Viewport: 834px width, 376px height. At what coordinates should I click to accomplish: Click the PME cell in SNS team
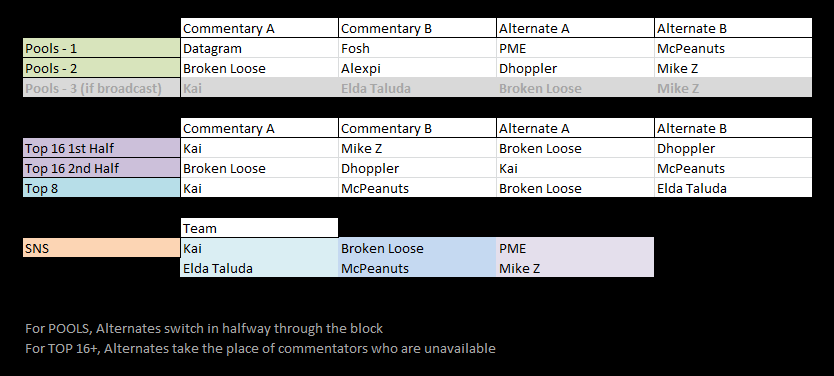coord(575,248)
